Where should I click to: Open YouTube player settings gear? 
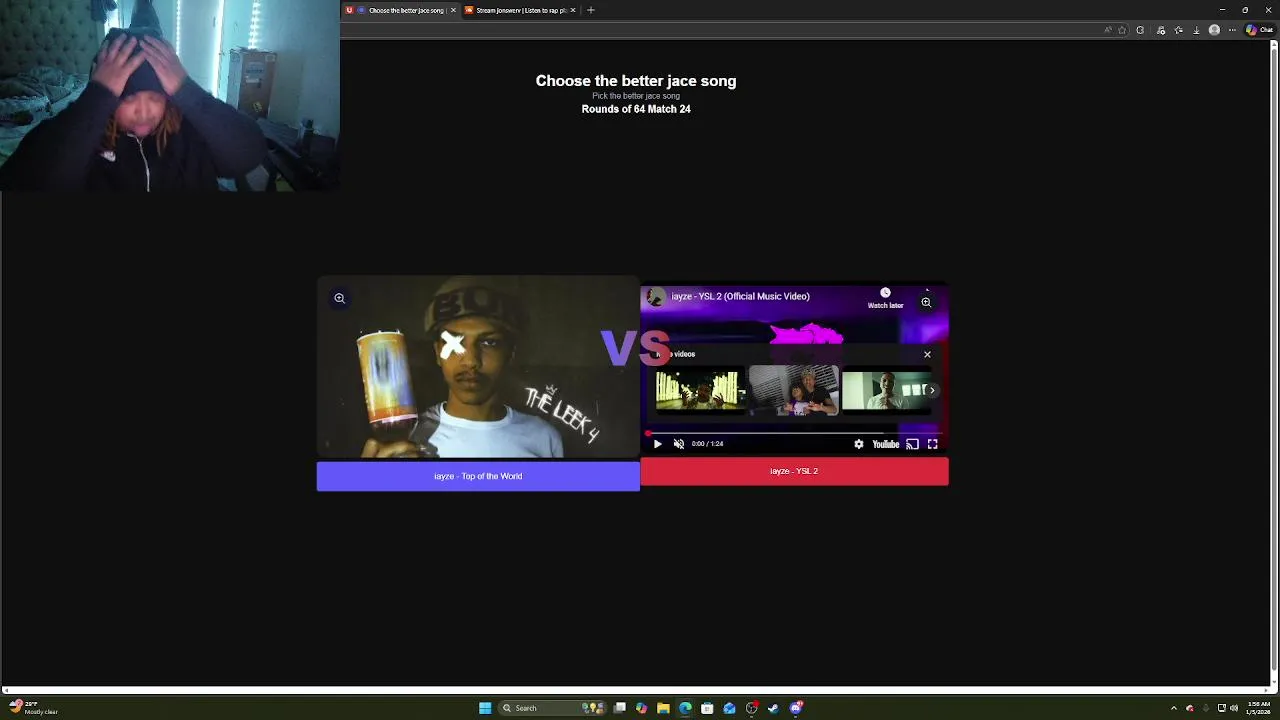(x=858, y=444)
